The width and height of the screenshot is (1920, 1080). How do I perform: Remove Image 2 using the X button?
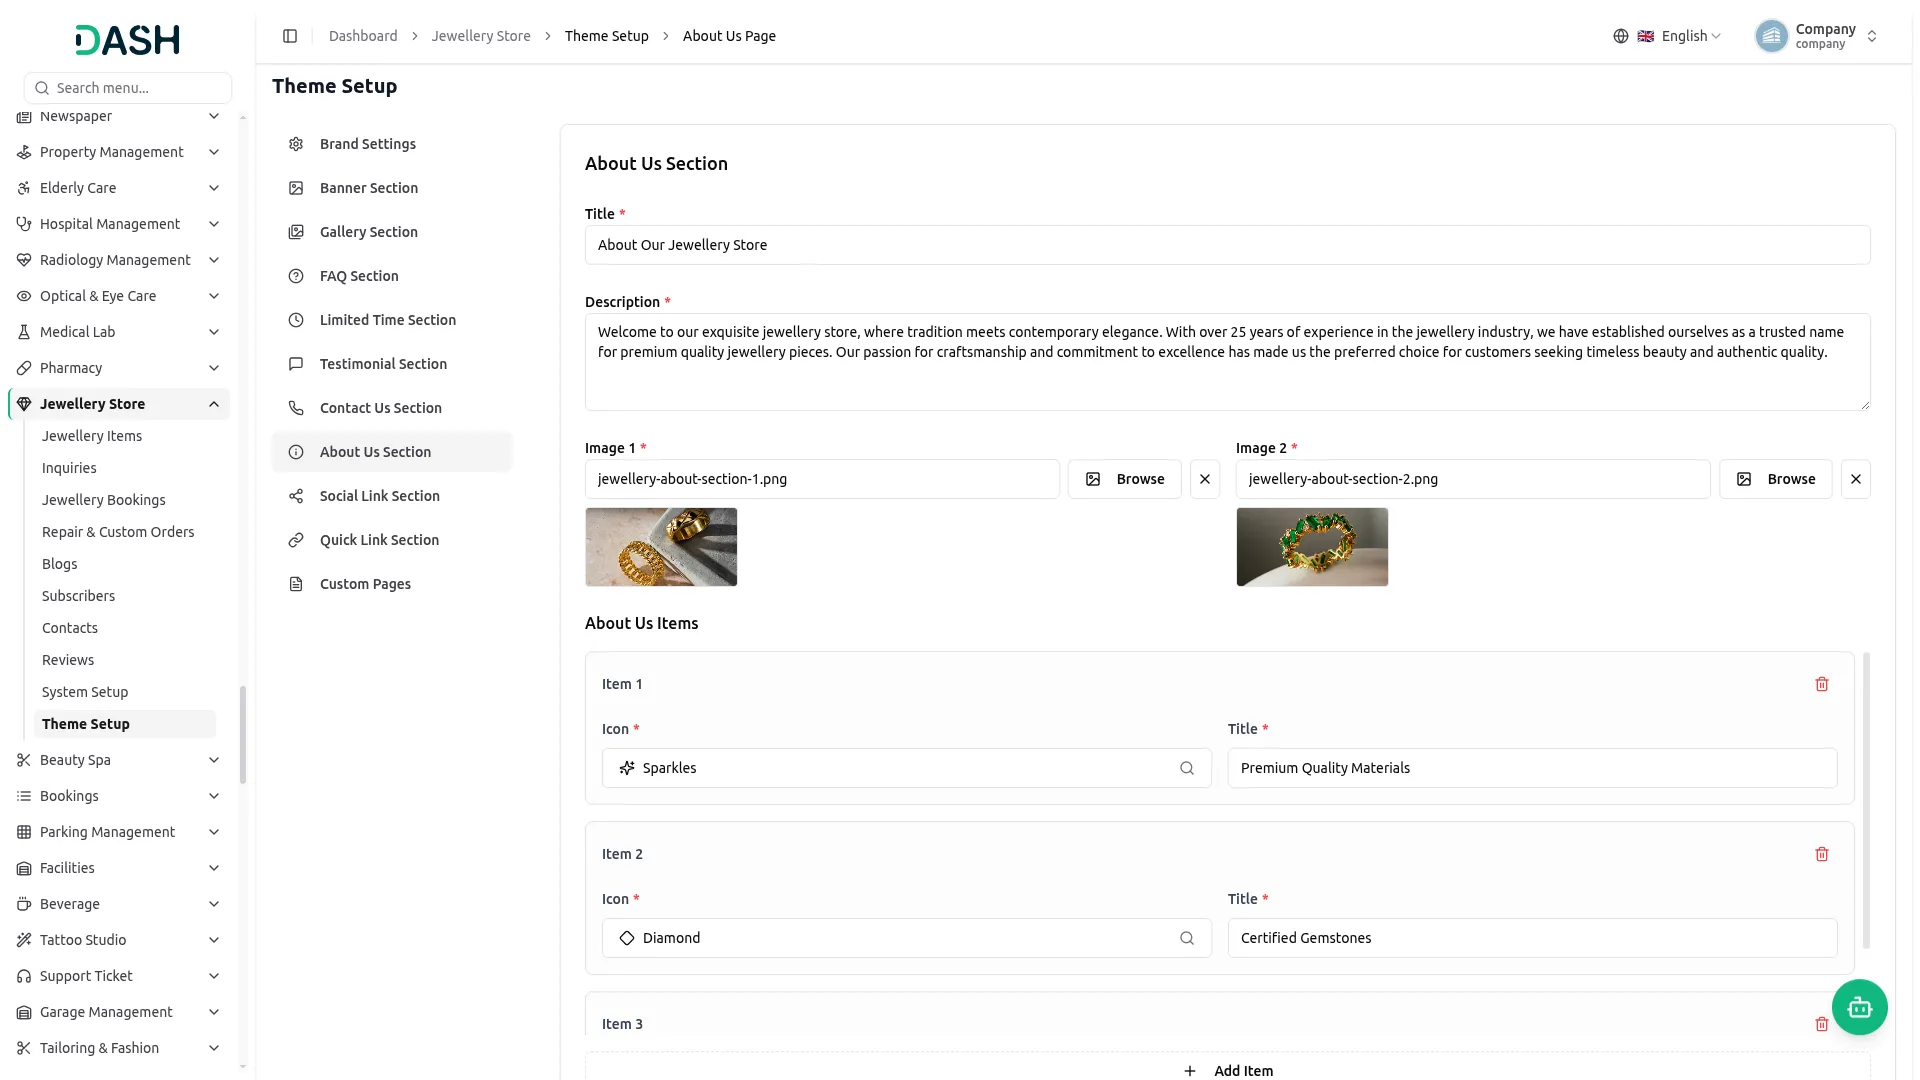(1855, 479)
